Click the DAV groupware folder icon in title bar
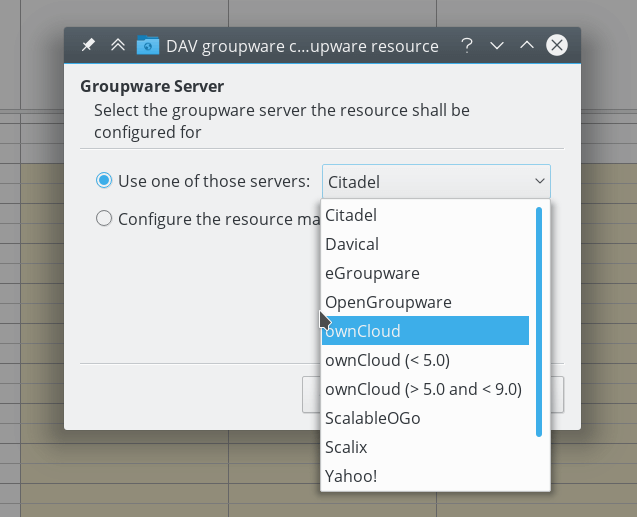Image resolution: width=637 pixels, height=517 pixels. [x=148, y=45]
